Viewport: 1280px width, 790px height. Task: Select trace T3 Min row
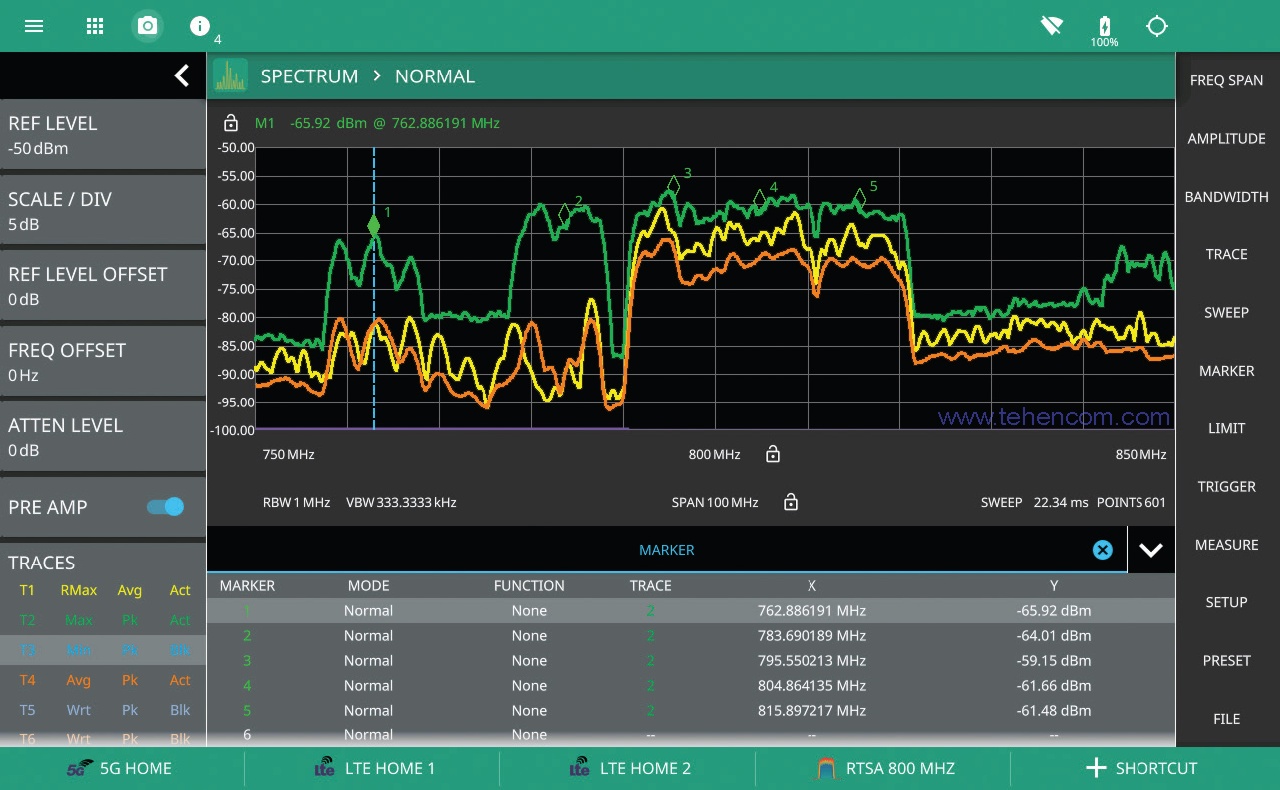(103, 650)
